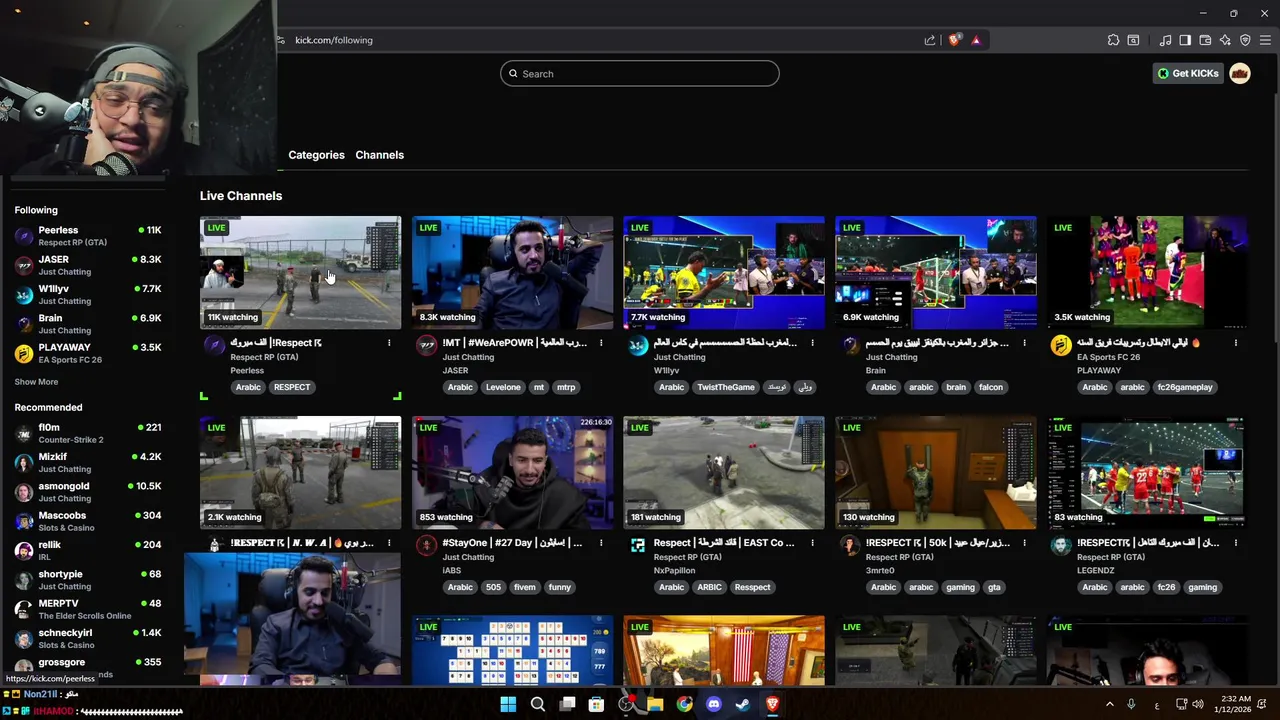Open rellik recommended channel

pos(88,550)
